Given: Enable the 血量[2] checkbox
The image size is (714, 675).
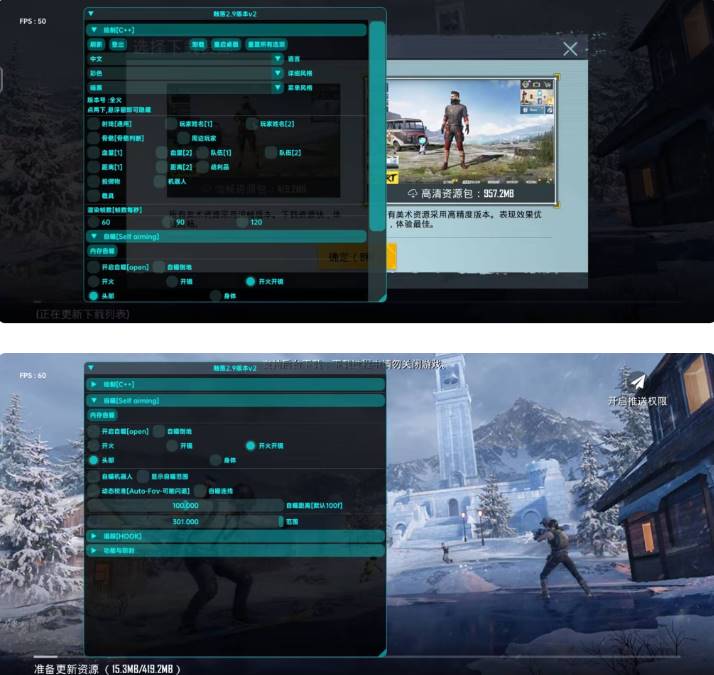Looking at the screenshot, I should [x=162, y=153].
